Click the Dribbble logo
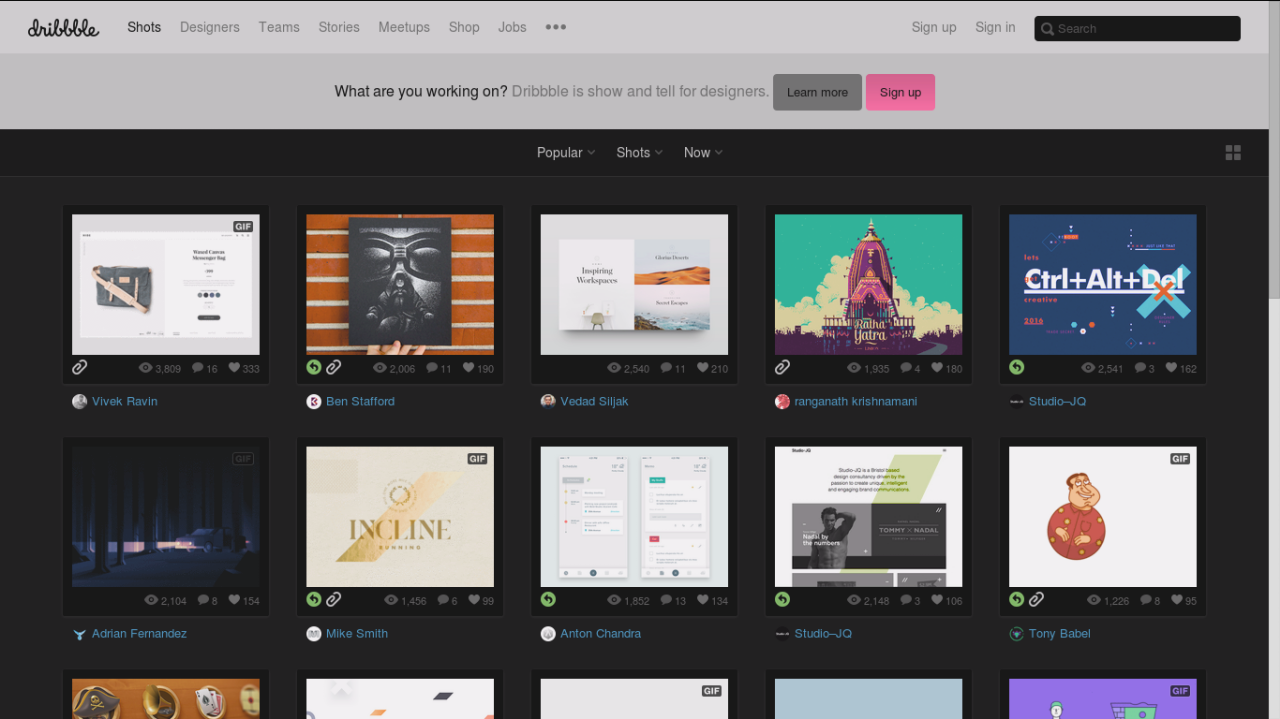This screenshot has width=1280, height=719. (x=63, y=27)
